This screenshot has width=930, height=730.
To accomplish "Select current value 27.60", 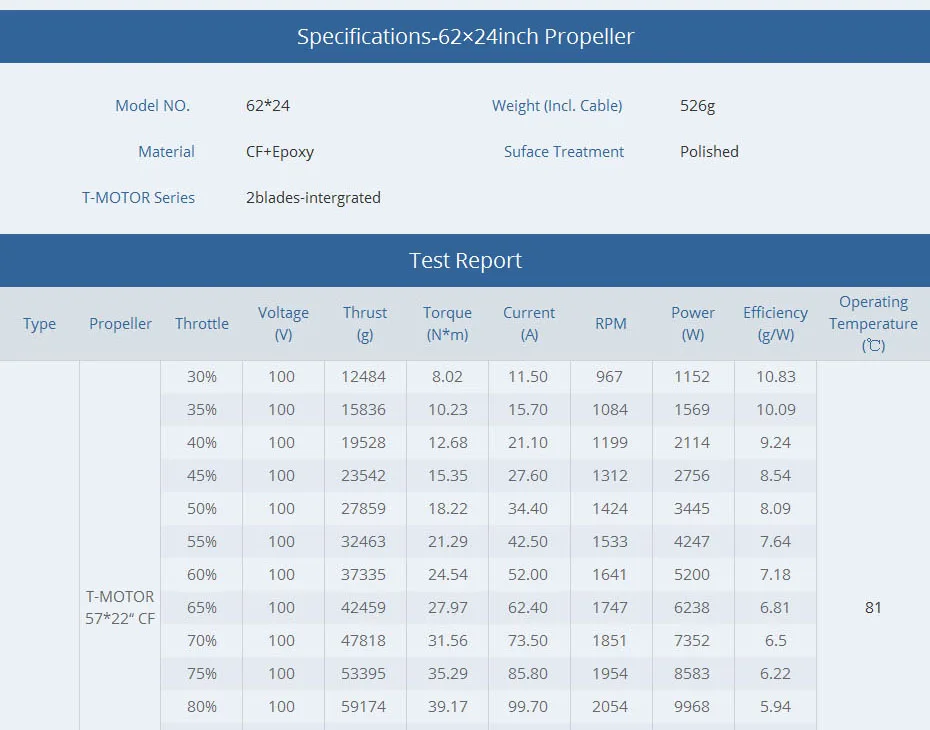I will point(528,476).
